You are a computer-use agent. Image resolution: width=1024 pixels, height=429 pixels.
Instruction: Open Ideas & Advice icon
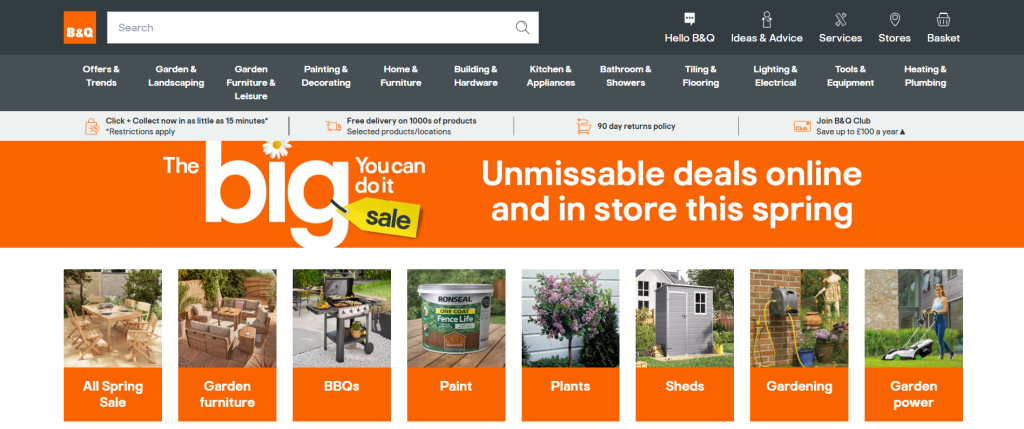click(767, 19)
